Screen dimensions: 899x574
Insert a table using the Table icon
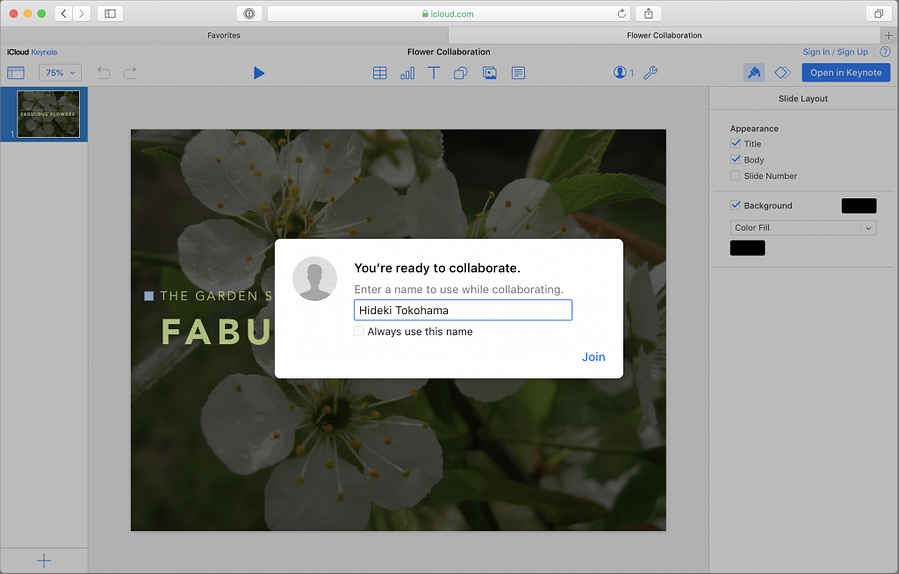380,73
